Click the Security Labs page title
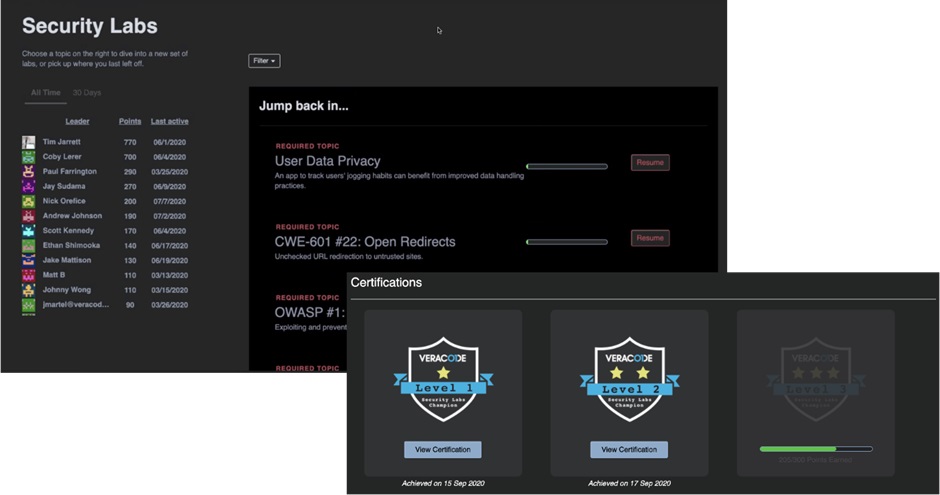 click(x=90, y=26)
